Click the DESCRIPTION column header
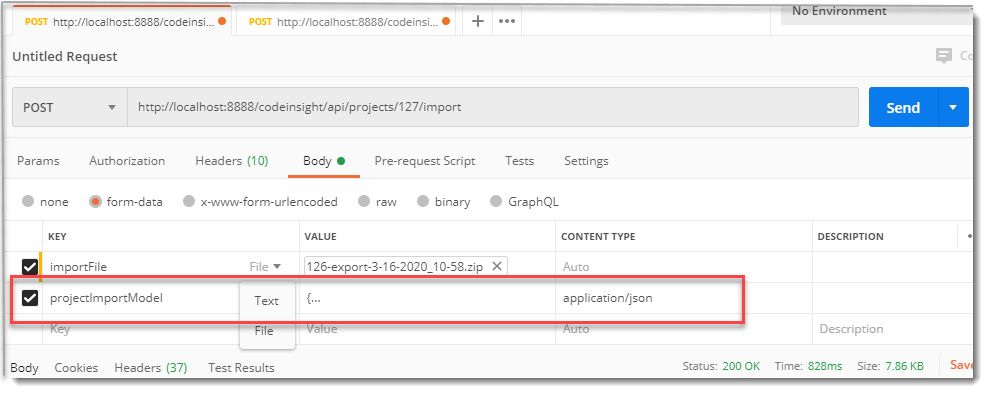This screenshot has width=988, height=393. 850,237
